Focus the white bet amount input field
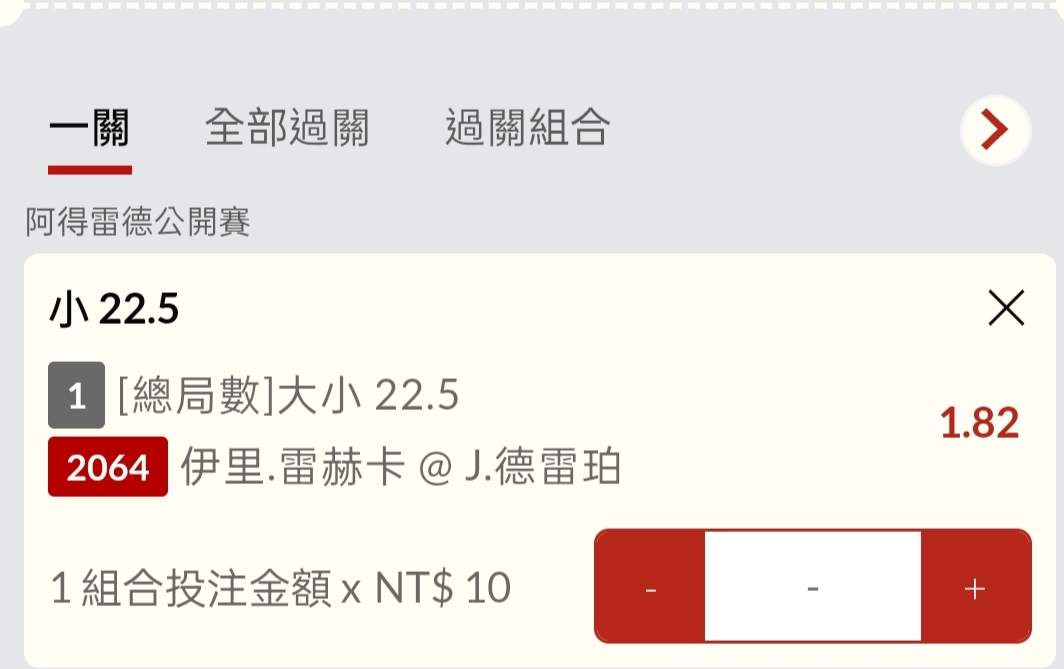The height and width of the screenshot is (669, 1064). coord(812,588)
